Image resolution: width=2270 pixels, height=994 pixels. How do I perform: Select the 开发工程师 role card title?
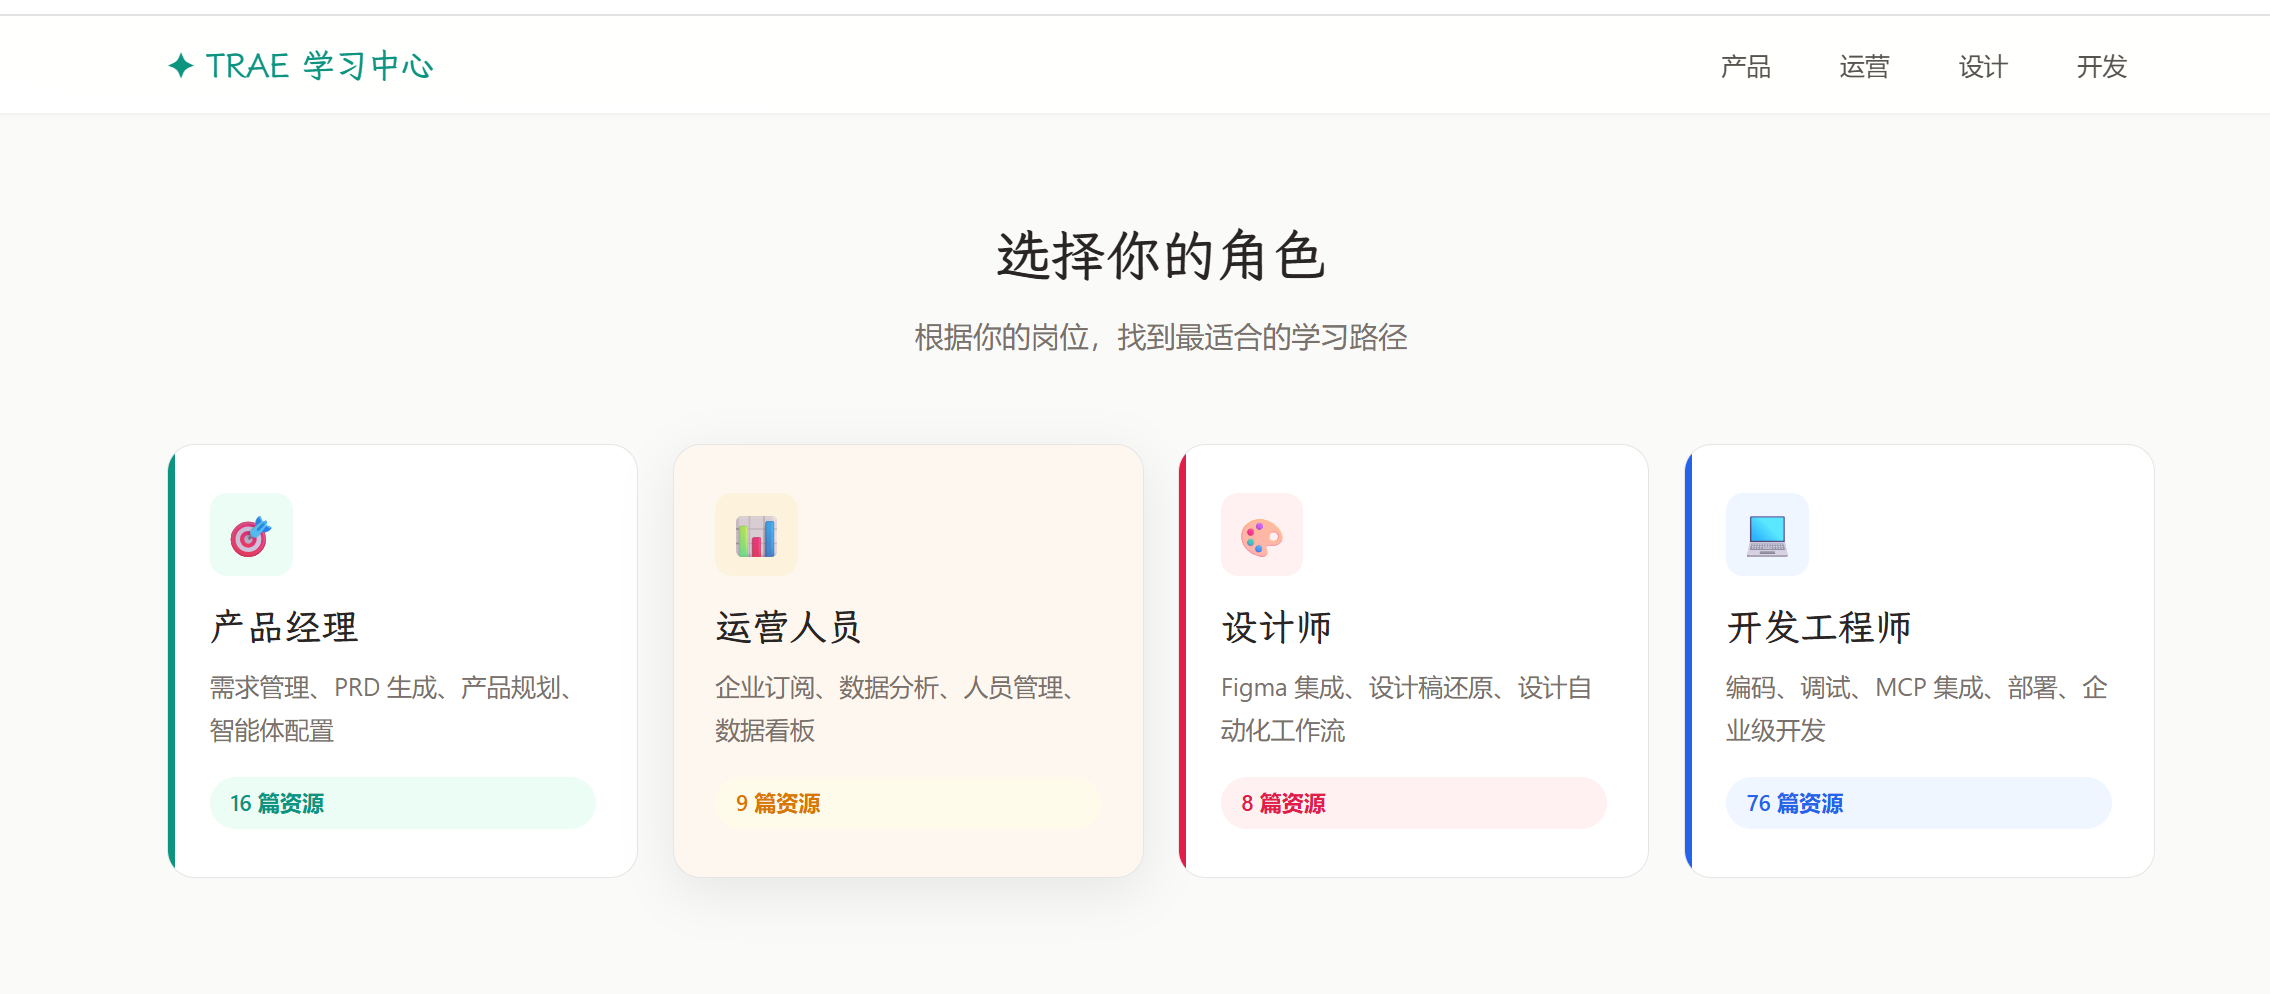(1818, 628)
